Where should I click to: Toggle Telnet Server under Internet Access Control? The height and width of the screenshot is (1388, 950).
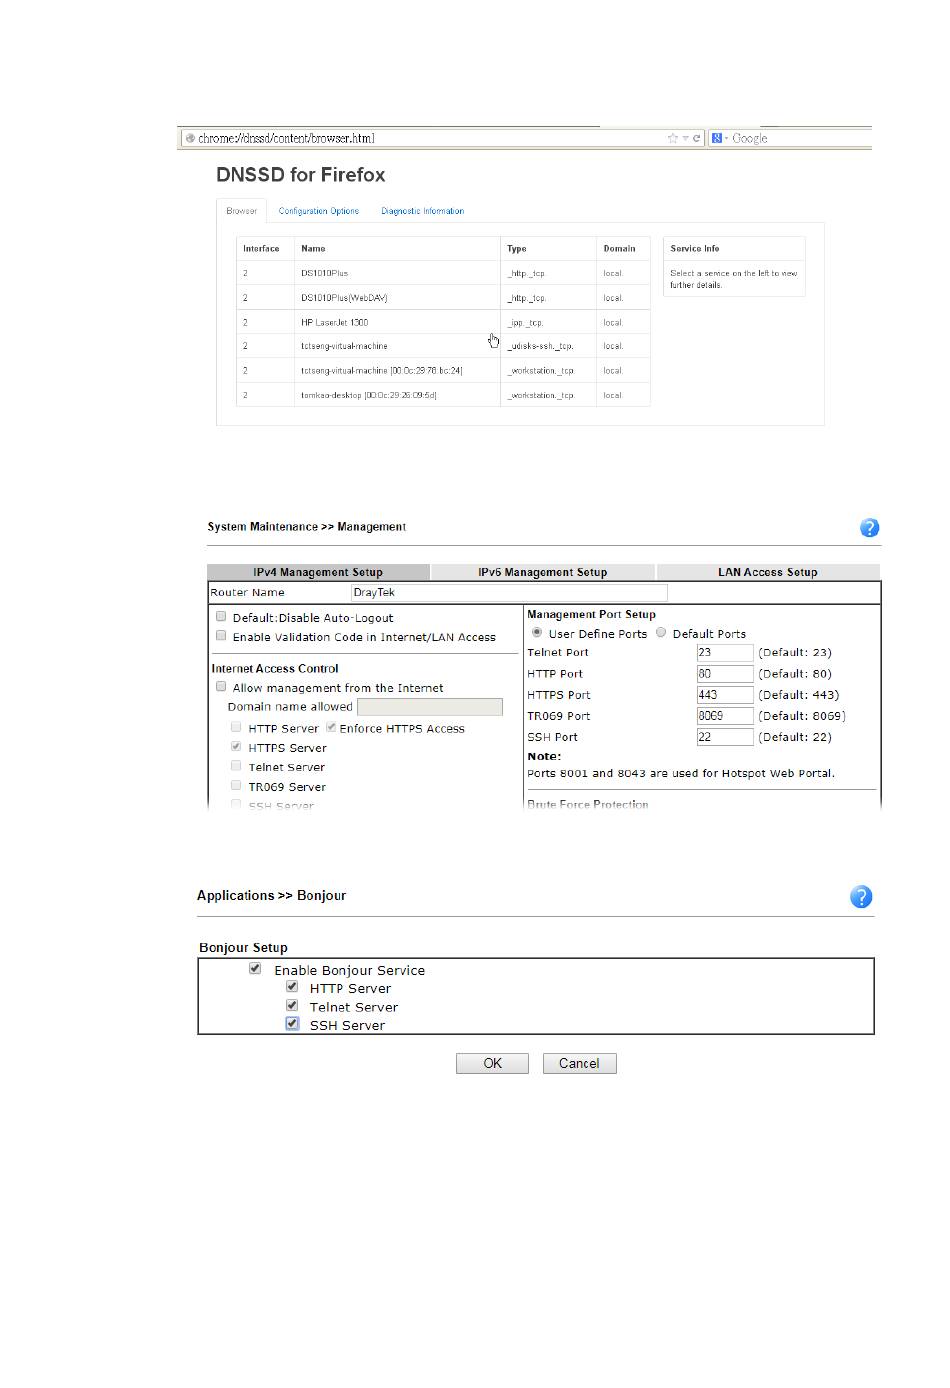tap(236, 765)
